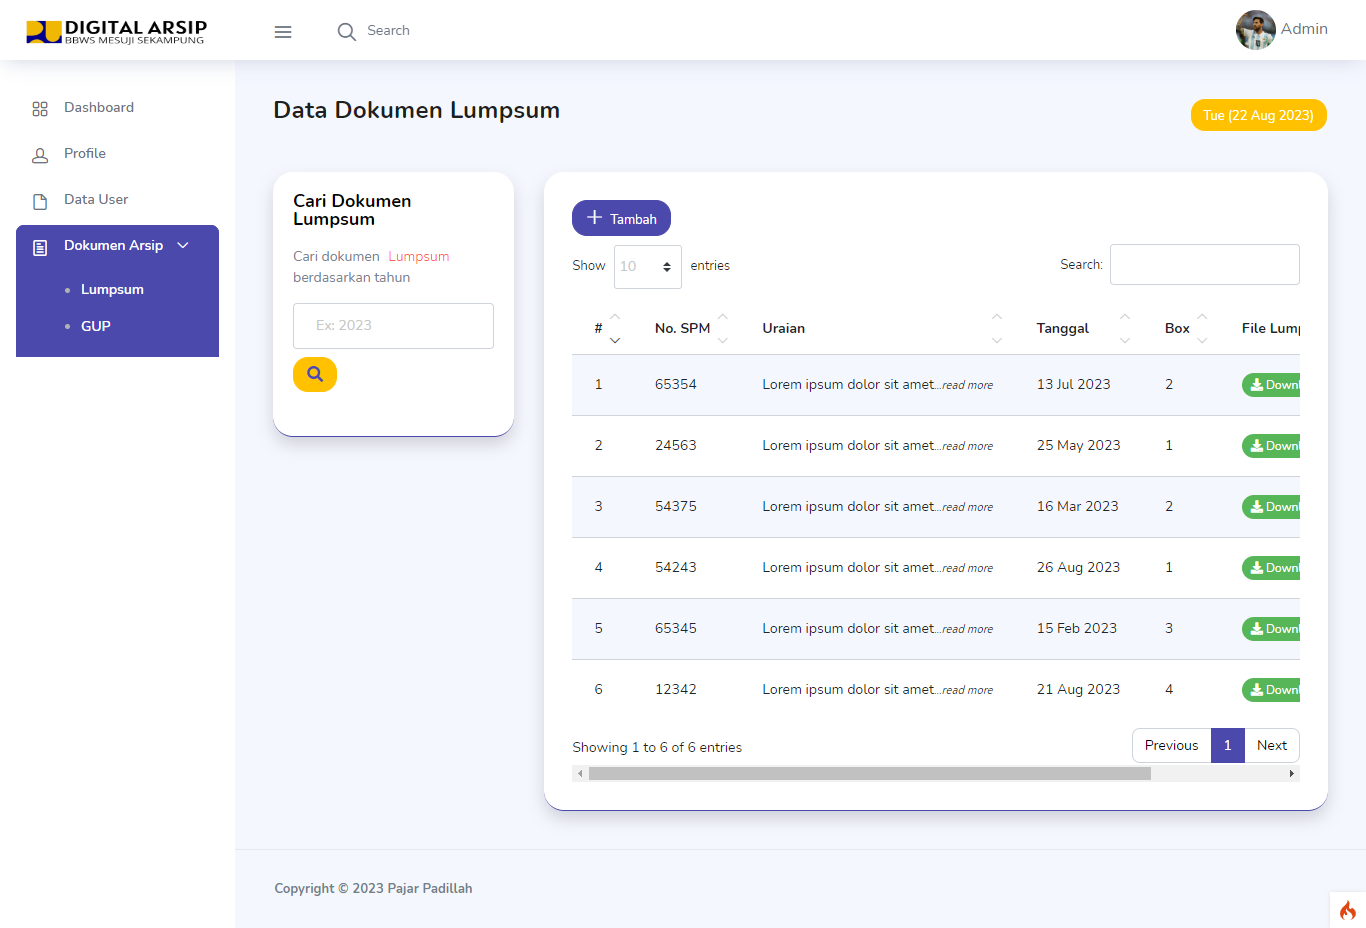Screen dimensions: 1366x928
Task: Click the horizontal table scrollbar
Action: click(868, 773)
